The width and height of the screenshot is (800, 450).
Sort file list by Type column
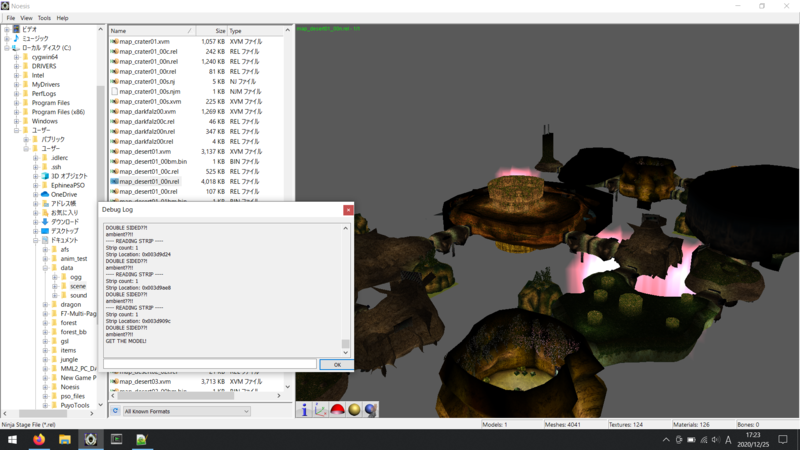(x=255, y=31)
